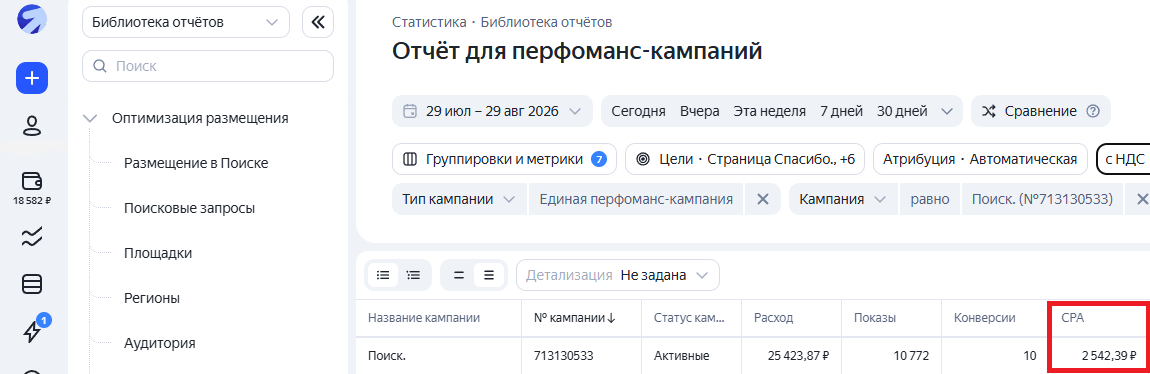Switch to the tree list view toggle

[x=414, y=275]
